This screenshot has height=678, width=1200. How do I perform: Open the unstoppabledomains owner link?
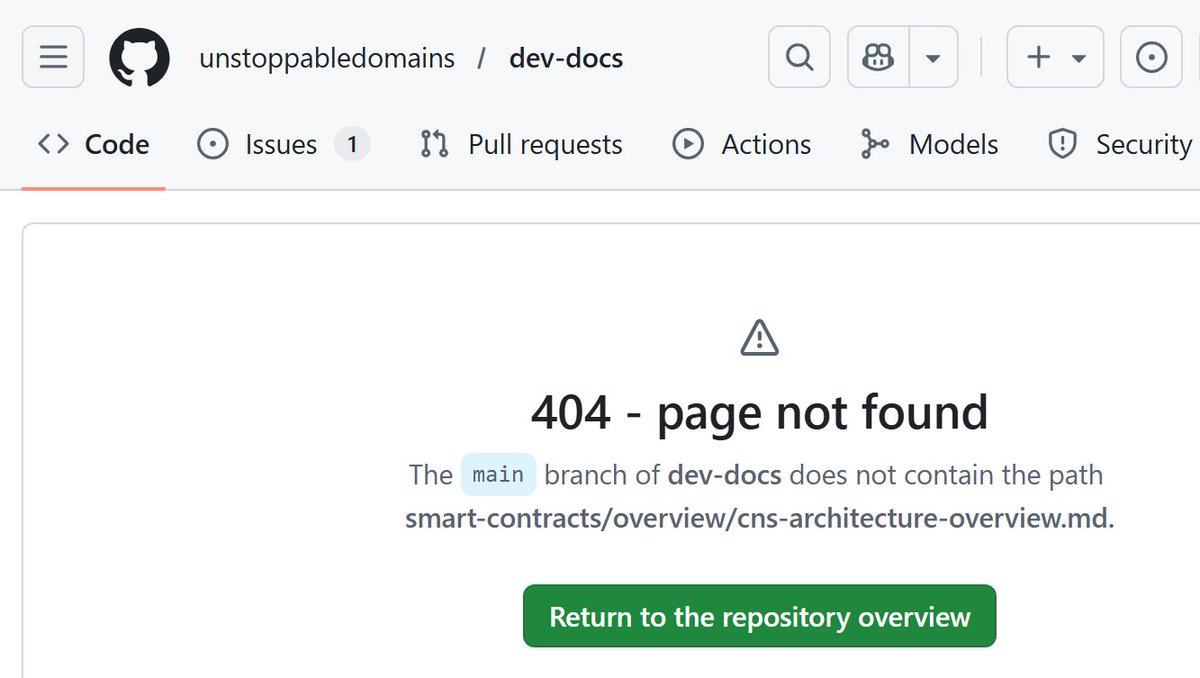(327, 58)
